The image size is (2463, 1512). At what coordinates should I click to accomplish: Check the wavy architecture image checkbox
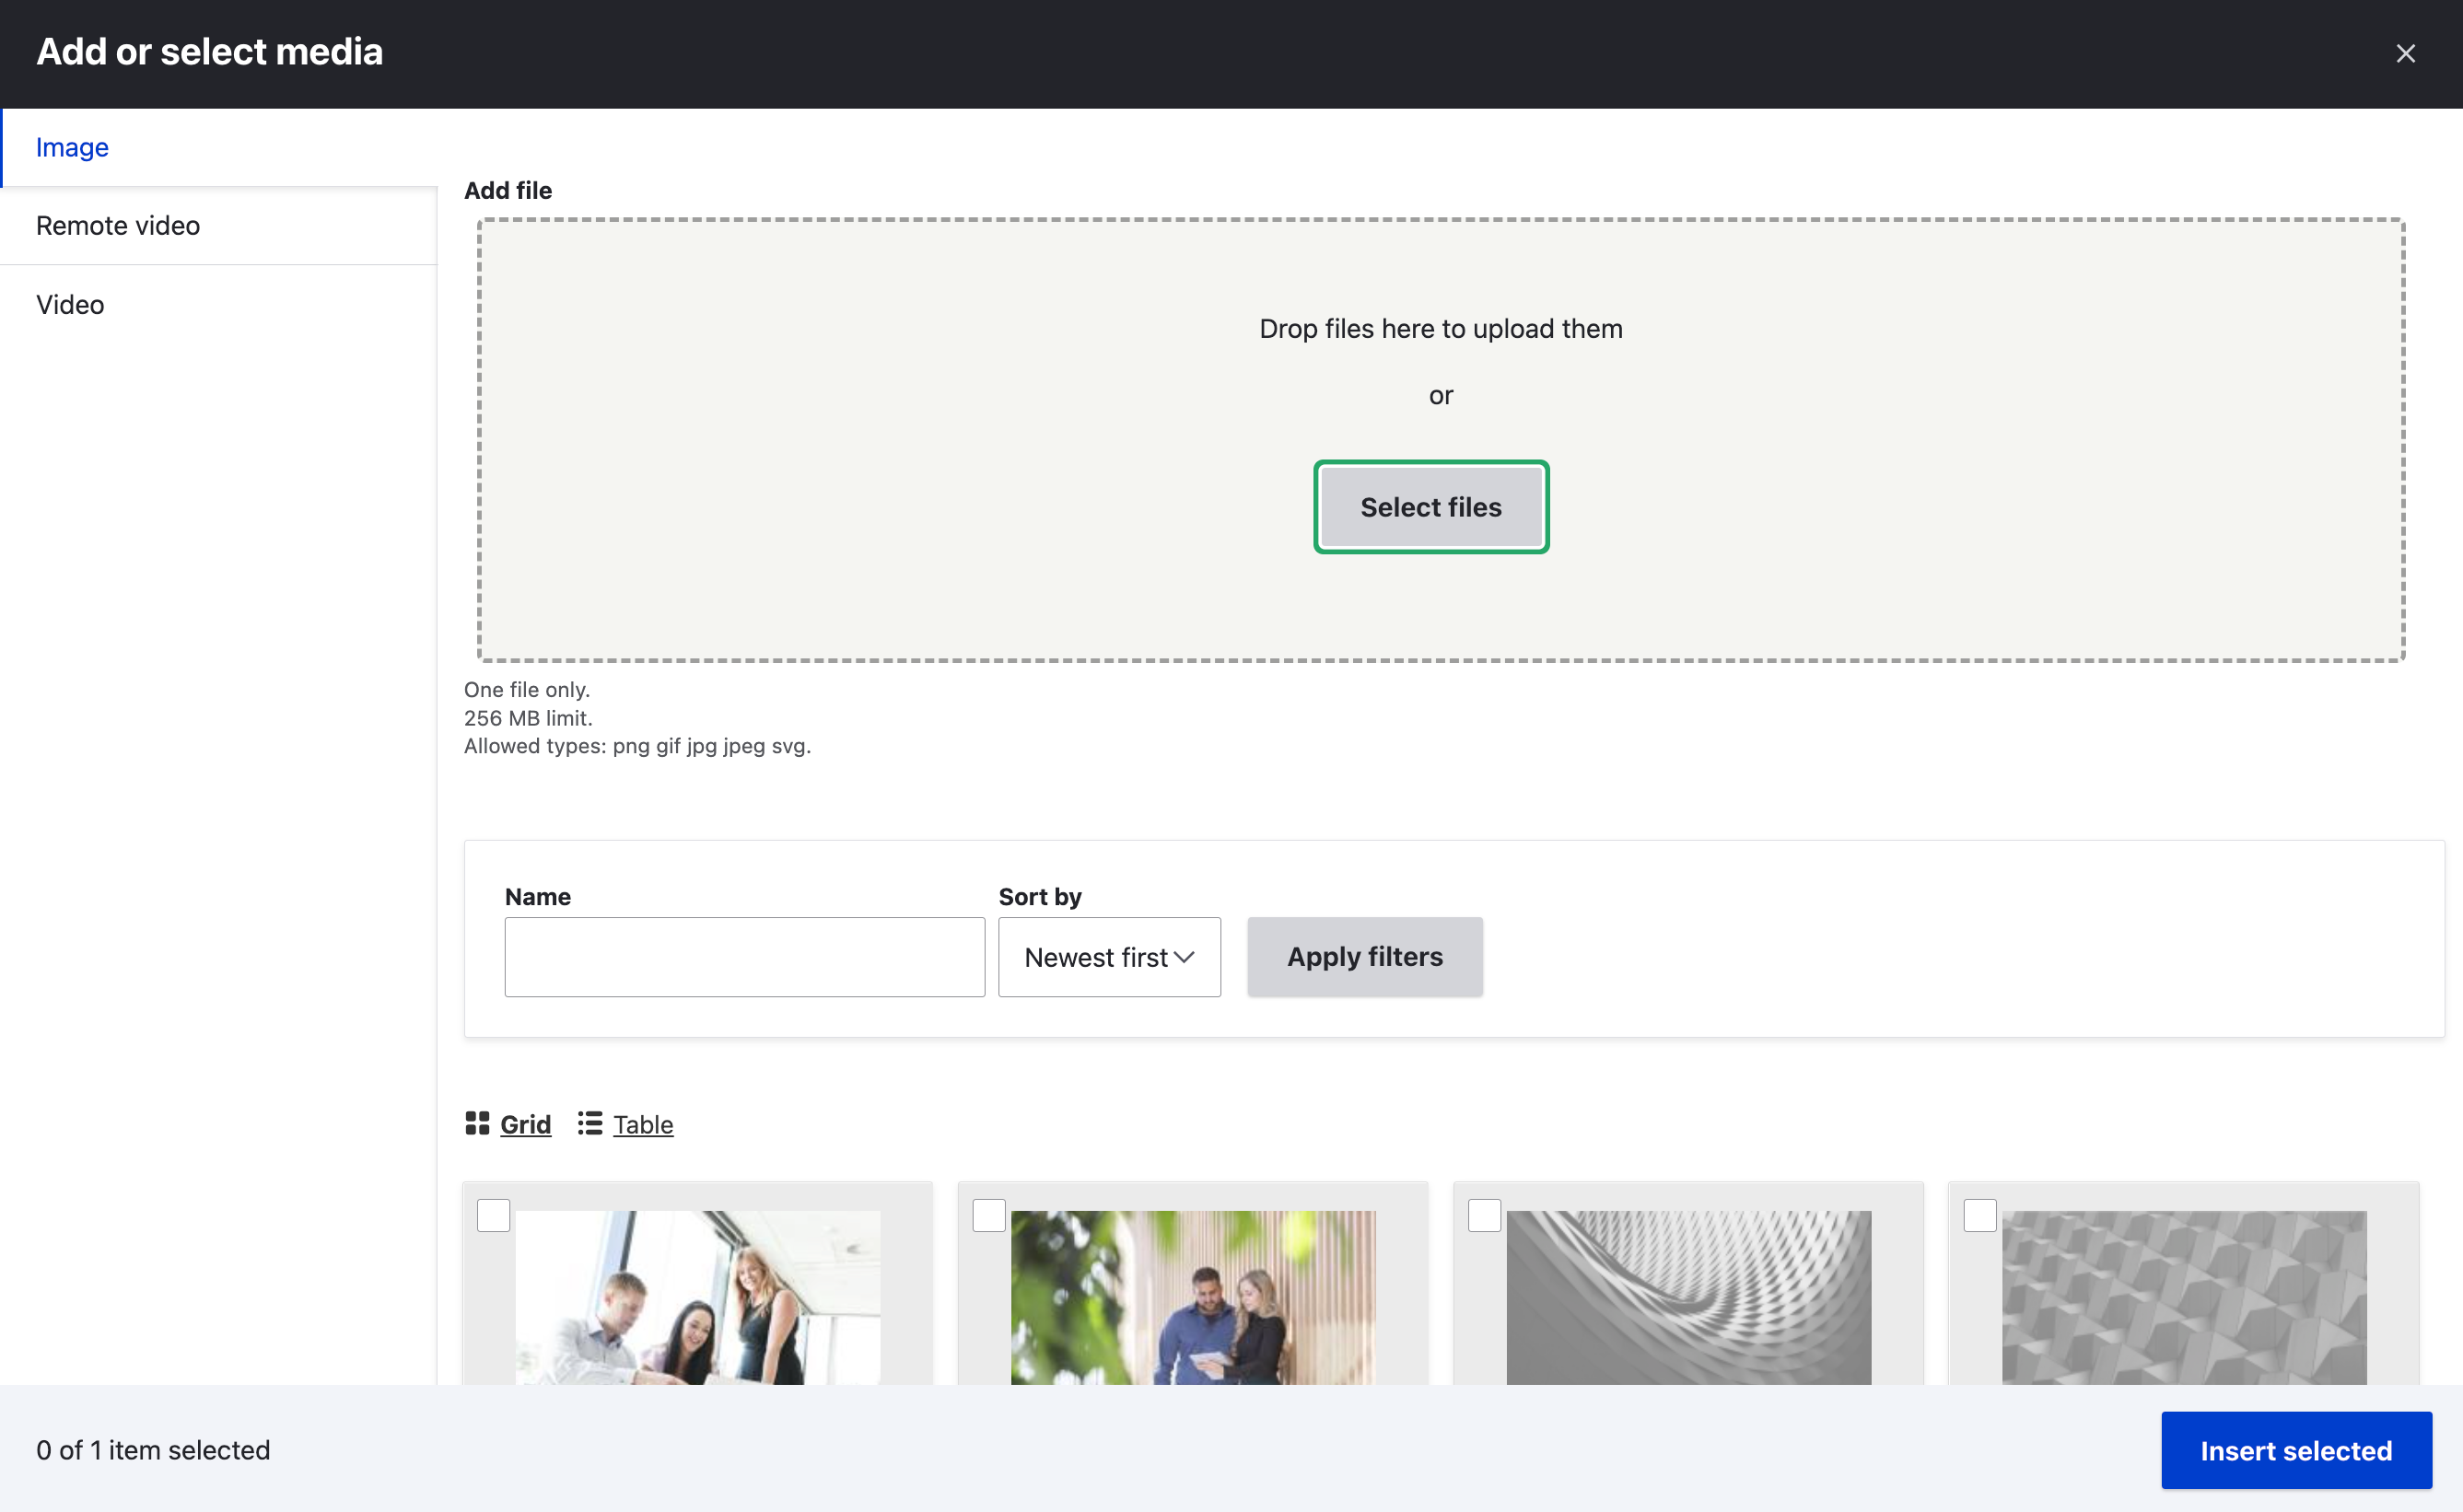[x=1484, y=1215]
